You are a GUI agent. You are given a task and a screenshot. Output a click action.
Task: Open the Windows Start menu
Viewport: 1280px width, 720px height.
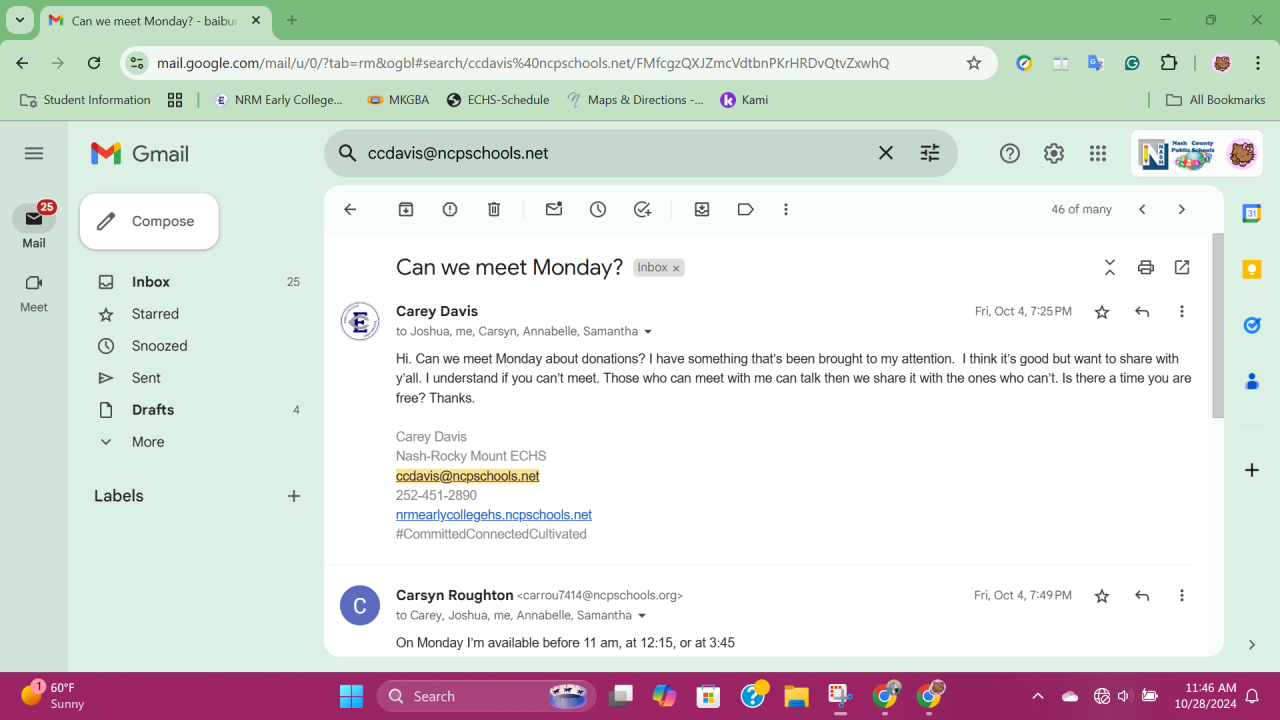click(x=351, y=696)
